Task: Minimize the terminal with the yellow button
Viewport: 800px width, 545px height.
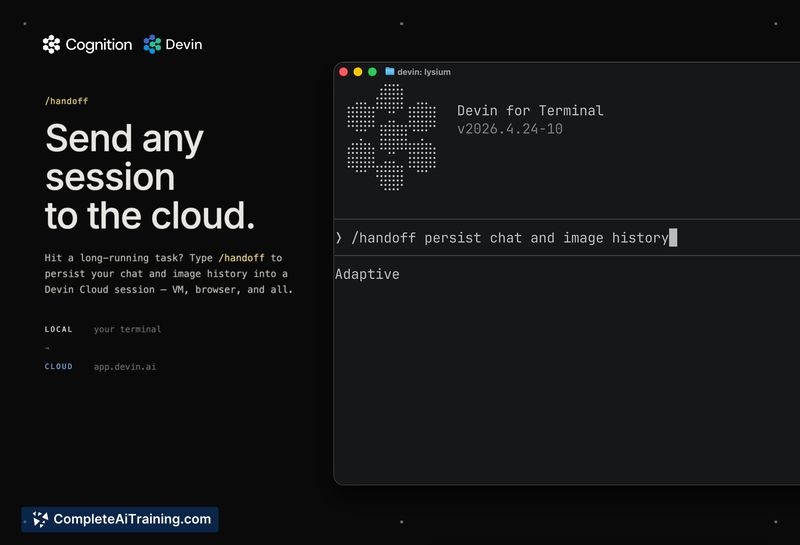Action: coord(358,72)
